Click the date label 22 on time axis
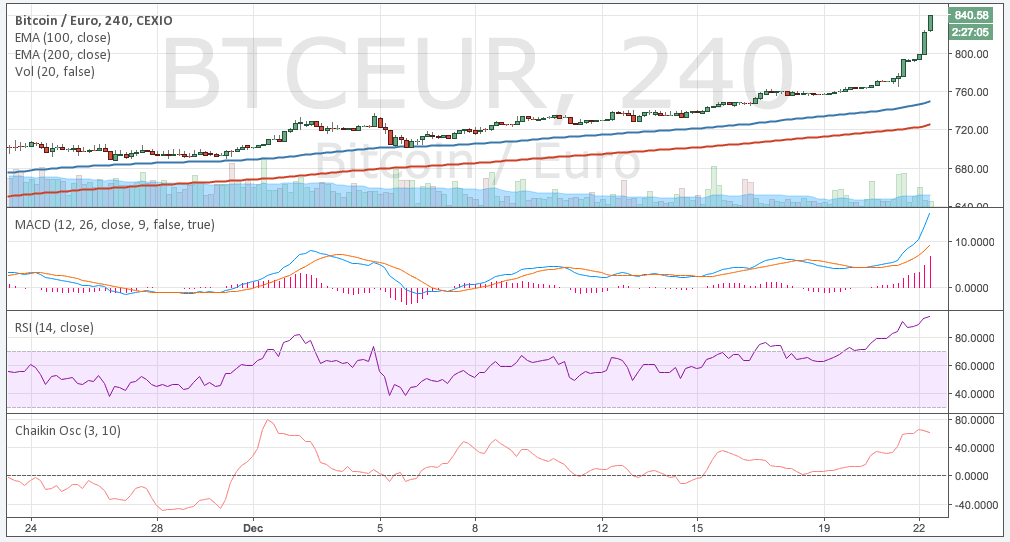 [x=920, y=528]
